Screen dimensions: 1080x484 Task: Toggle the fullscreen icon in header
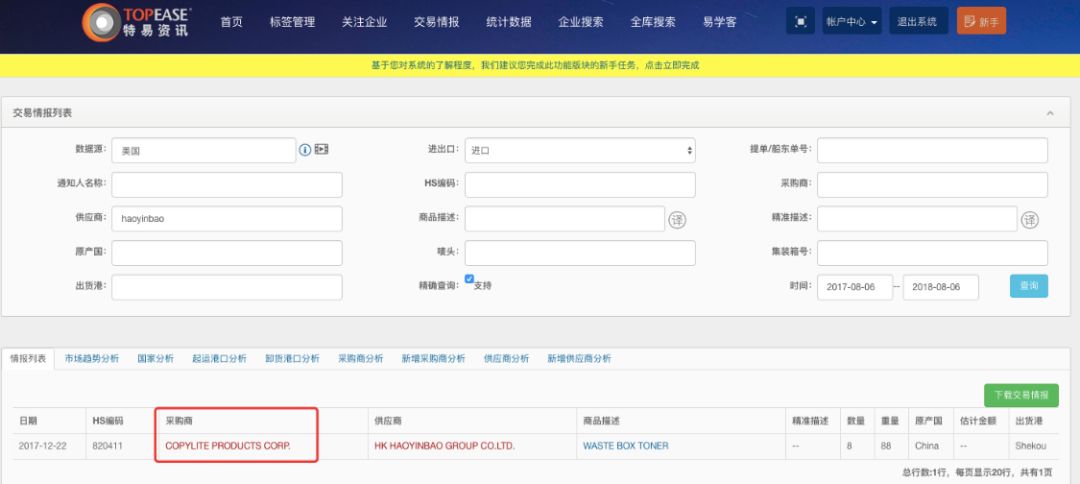click(x=800, y=21)
